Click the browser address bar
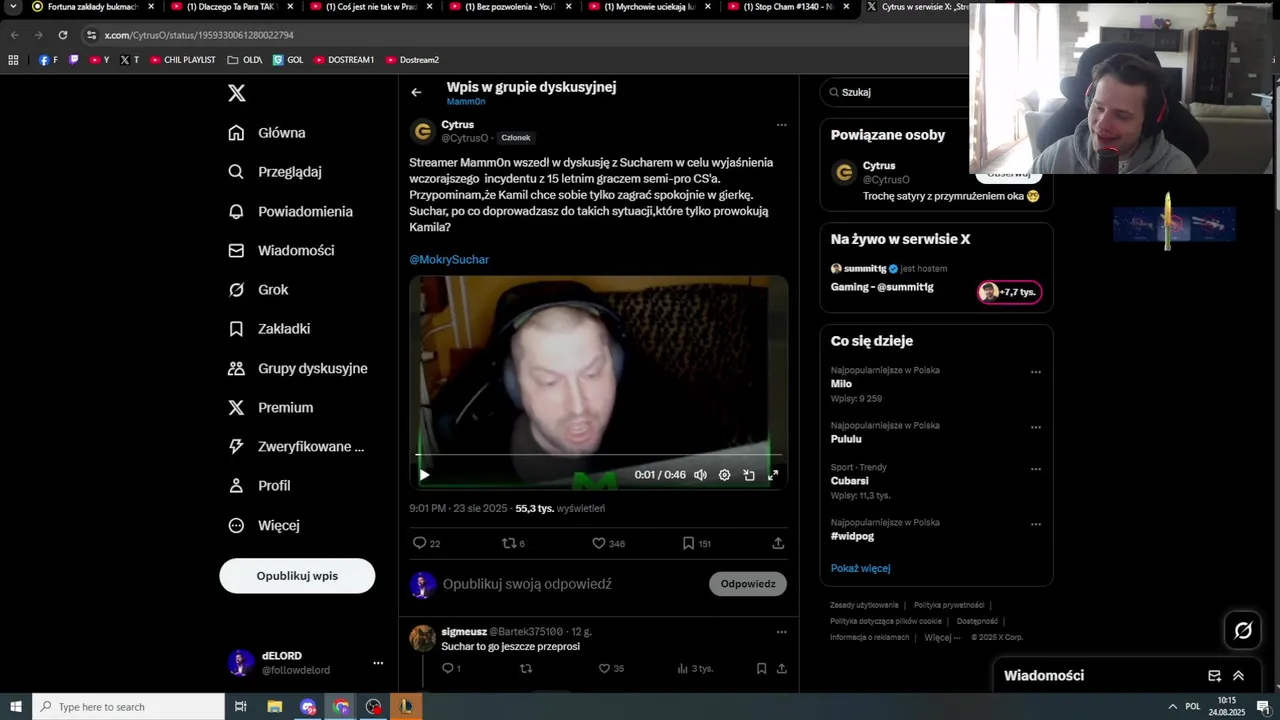 (520, 35)
